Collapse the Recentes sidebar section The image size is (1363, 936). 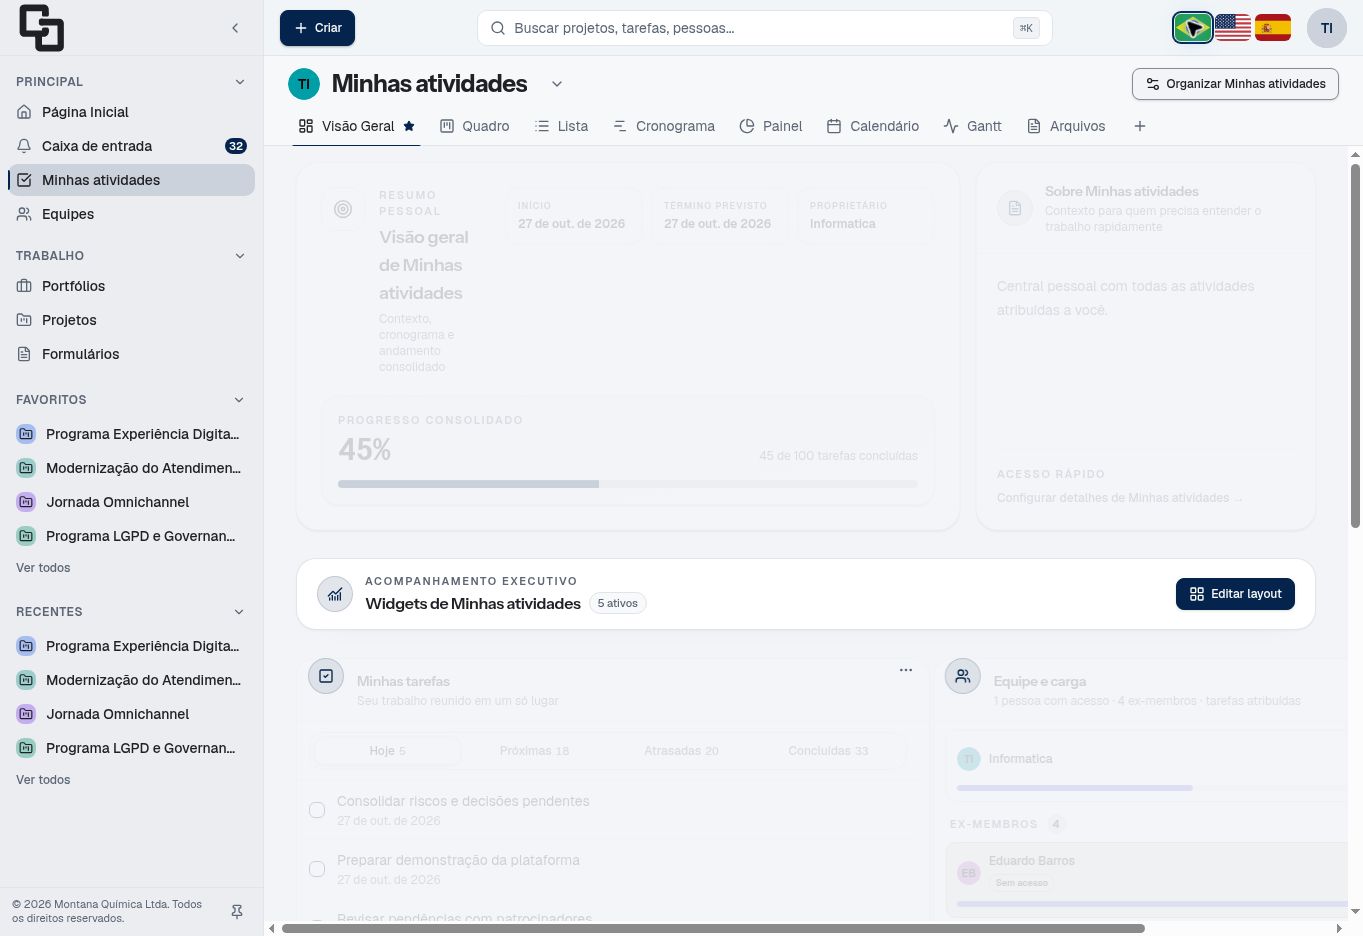pos(240,612)
